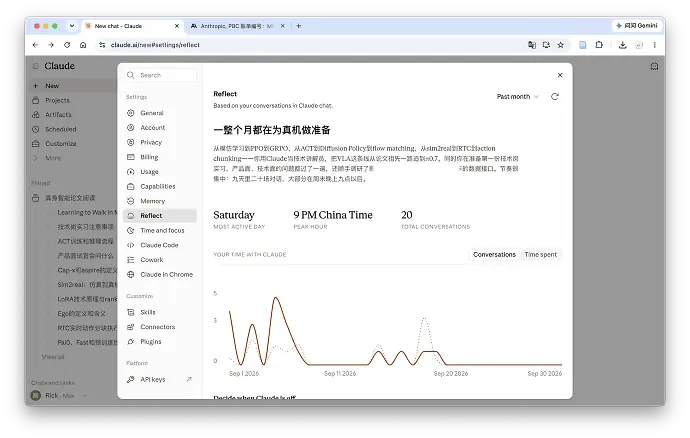690x438 pixels.
Task: Click the browser Home icon
Action: tap(83, 45)
